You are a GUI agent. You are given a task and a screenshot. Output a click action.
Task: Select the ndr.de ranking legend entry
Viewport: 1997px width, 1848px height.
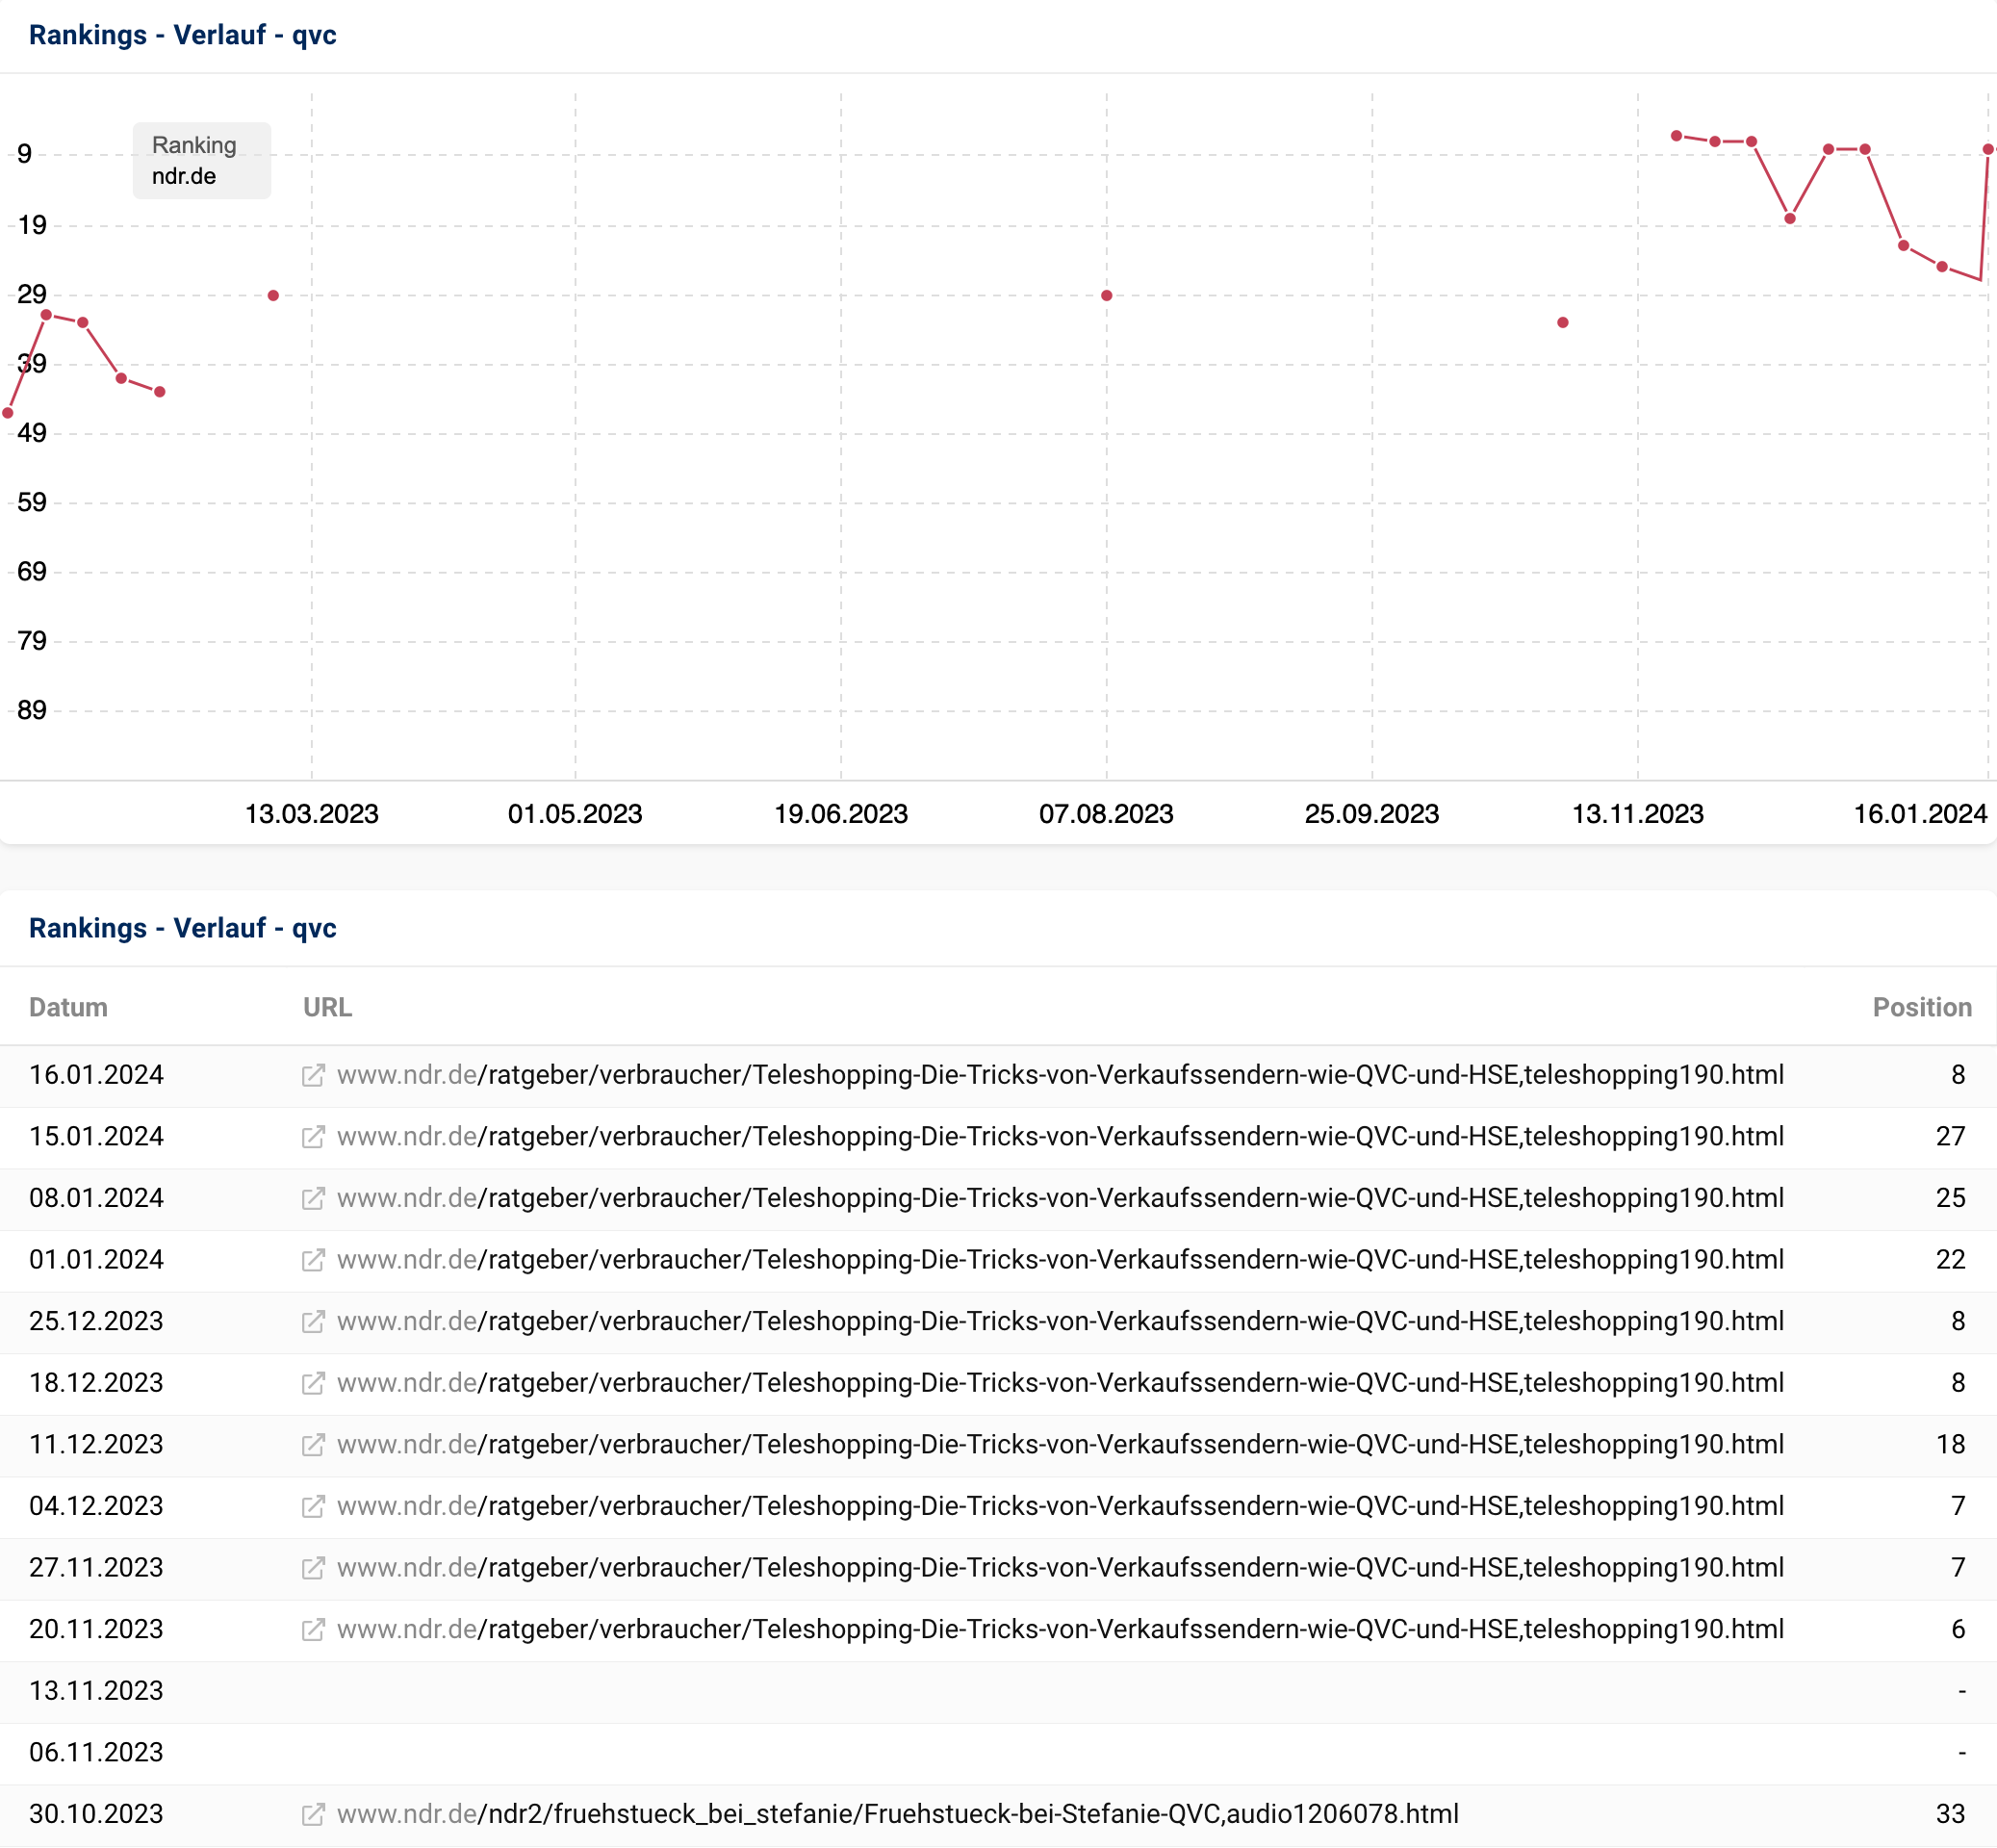point(184,176)
